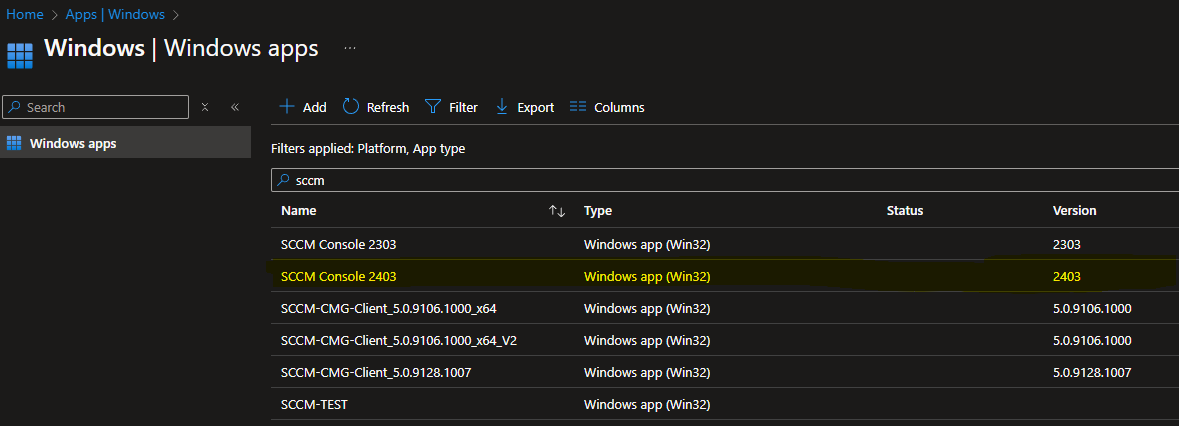Viewport: 1179px width, 426px height.
Task: Click the Windows apps grid icon in header
Action: tap(20, 56)
